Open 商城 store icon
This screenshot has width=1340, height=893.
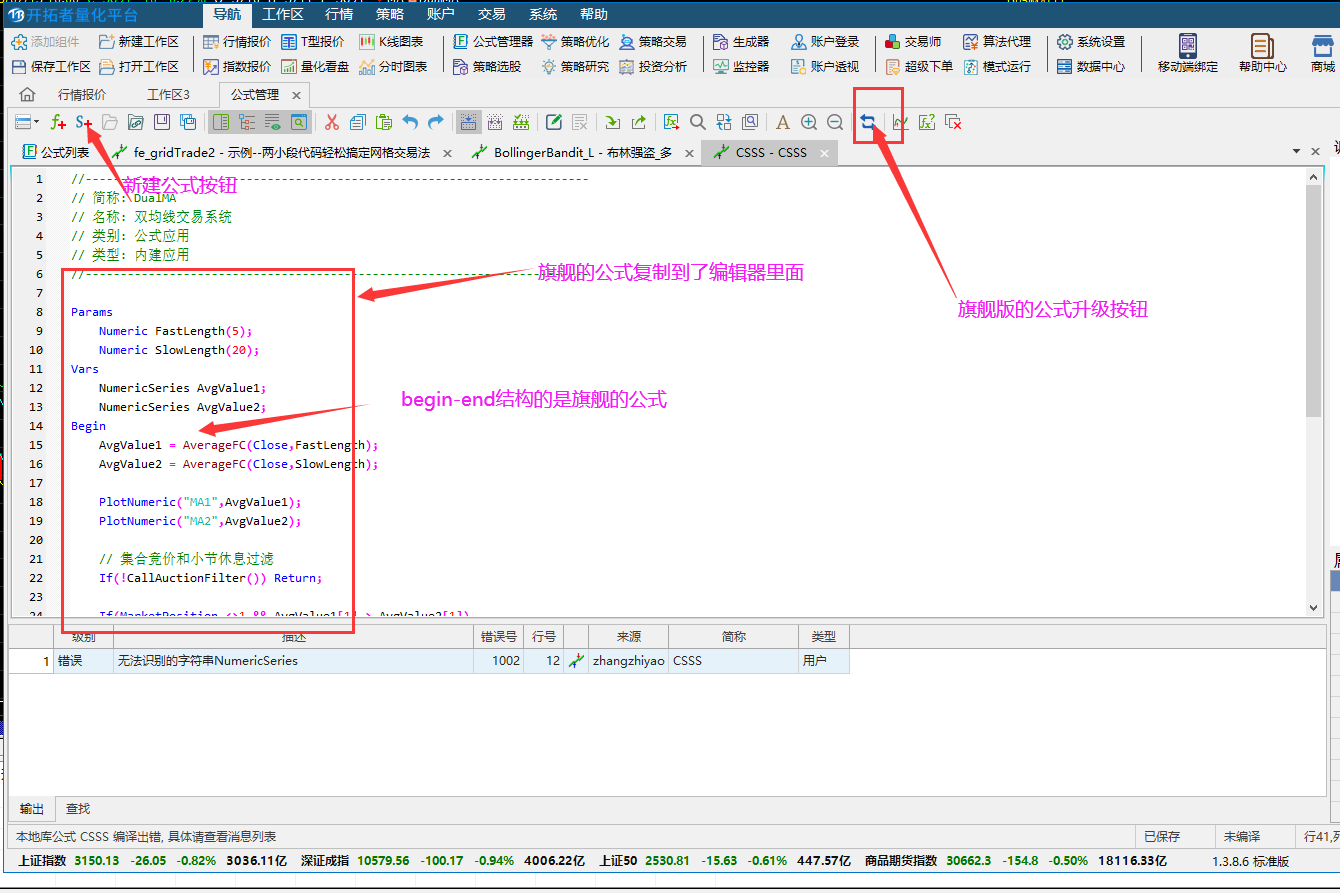click(1322, 54)
